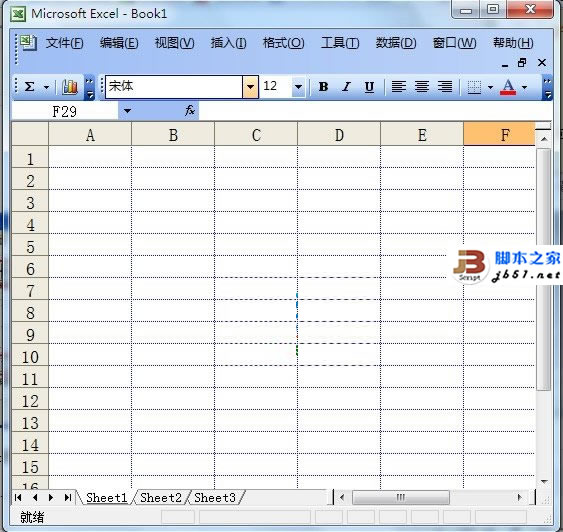This screenshot has width=563, height=532.
Task: Open the AutoSum function dropdown arrow
Action: tap(46, 87)
